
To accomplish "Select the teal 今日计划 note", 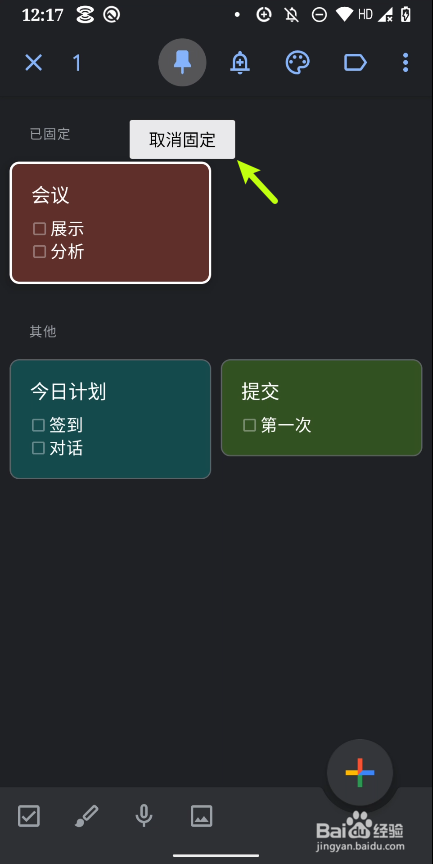I will 110,419.
